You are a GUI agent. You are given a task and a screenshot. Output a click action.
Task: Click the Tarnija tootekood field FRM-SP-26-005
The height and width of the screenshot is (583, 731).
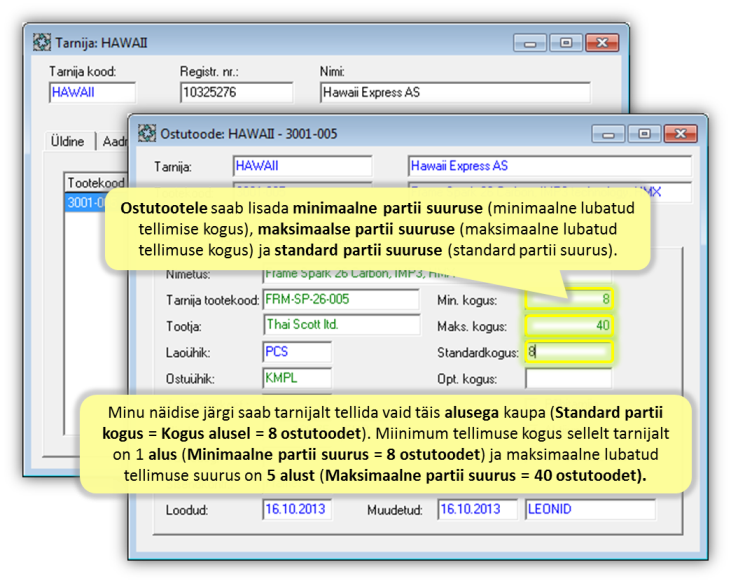pos(341,299)
